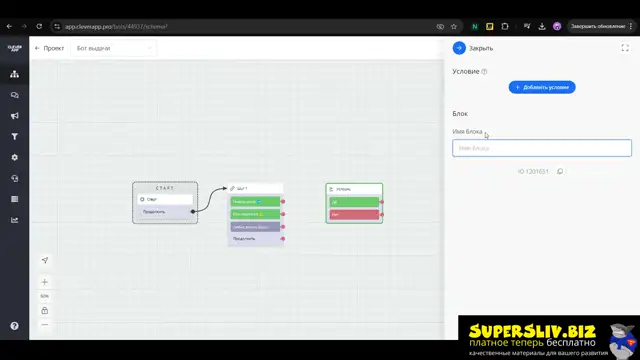Viewport: 640px width, 360px height.
Task: Open the megaphone broadcasts icon
Action: [14, 116]
